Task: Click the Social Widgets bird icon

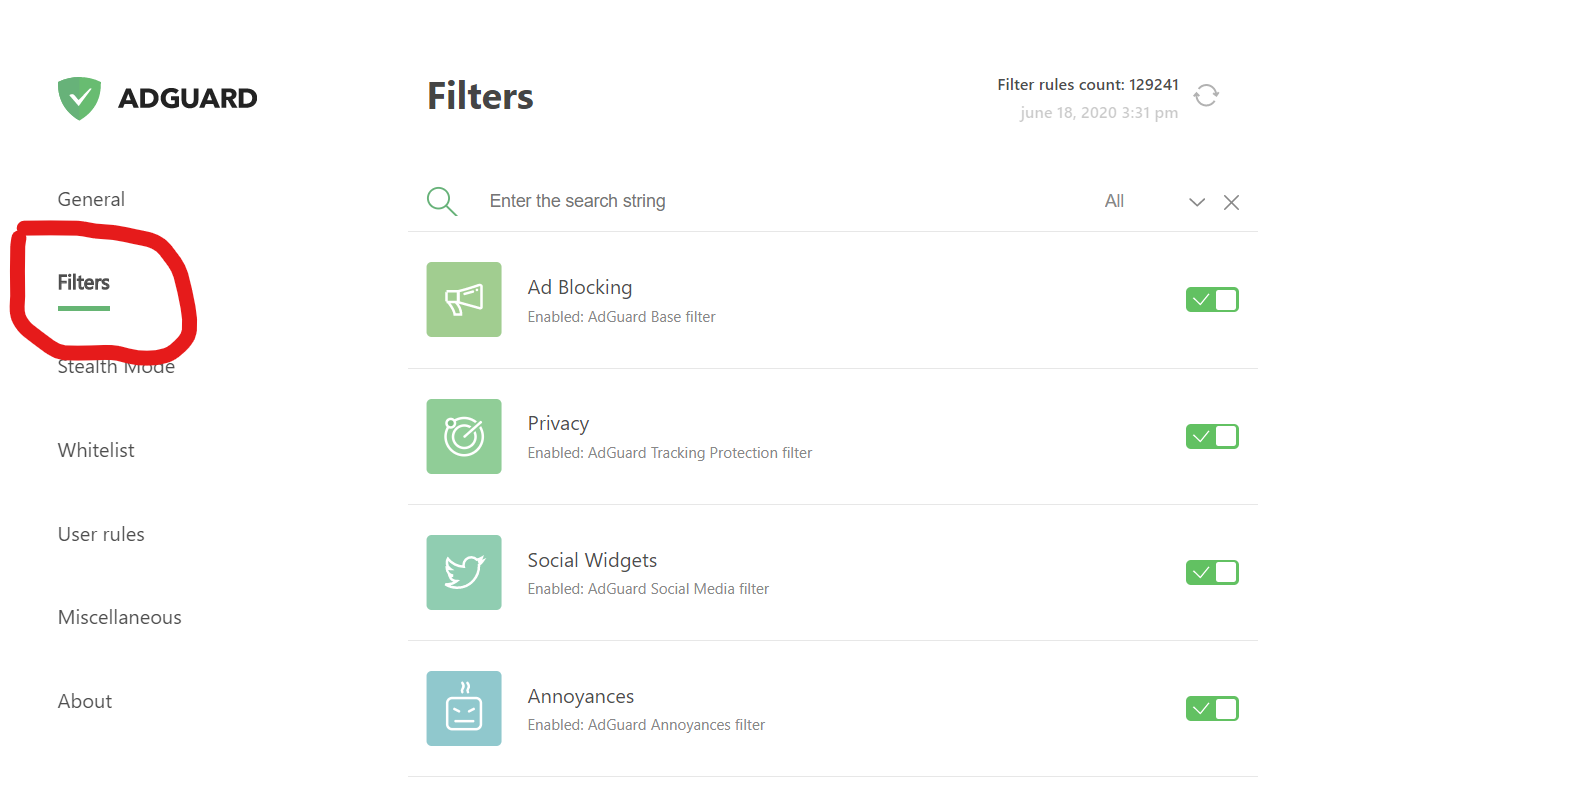Action: point(464,572)
